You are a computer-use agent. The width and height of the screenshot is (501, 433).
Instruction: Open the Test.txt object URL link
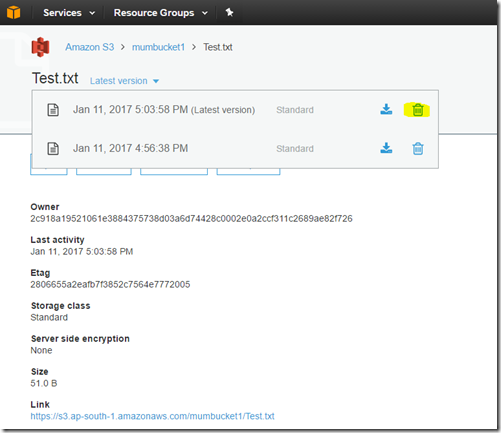coord(152,416)
